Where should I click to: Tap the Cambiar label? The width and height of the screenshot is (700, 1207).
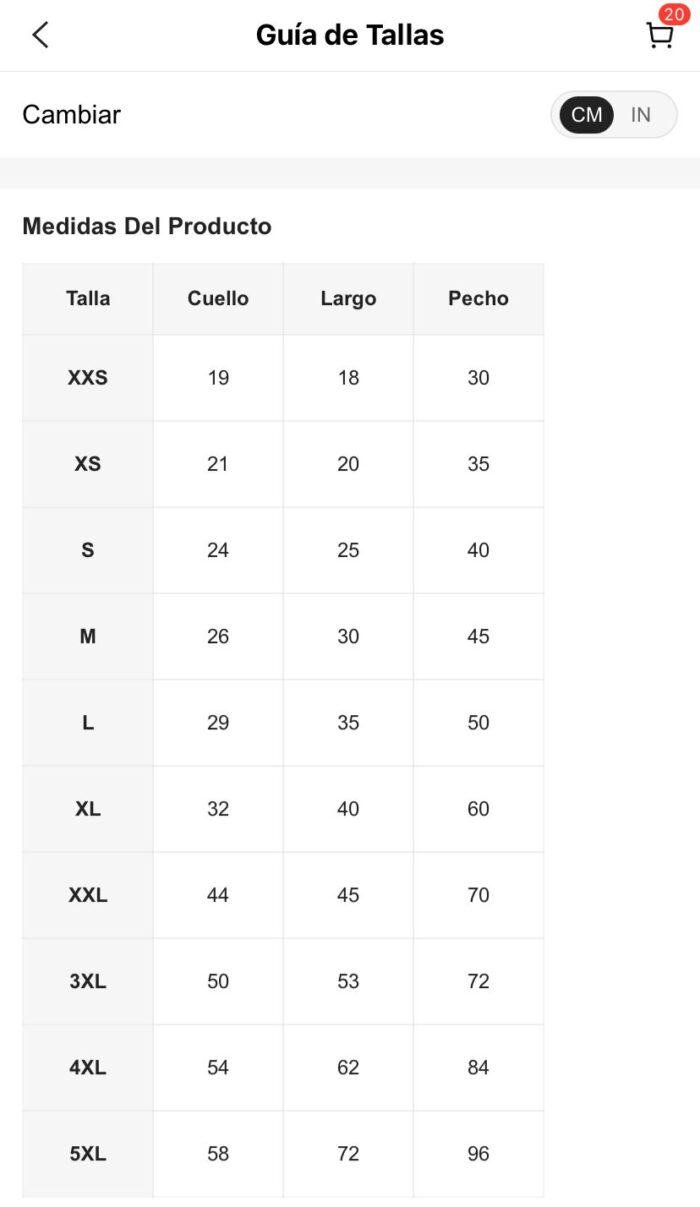coord(72,115)
